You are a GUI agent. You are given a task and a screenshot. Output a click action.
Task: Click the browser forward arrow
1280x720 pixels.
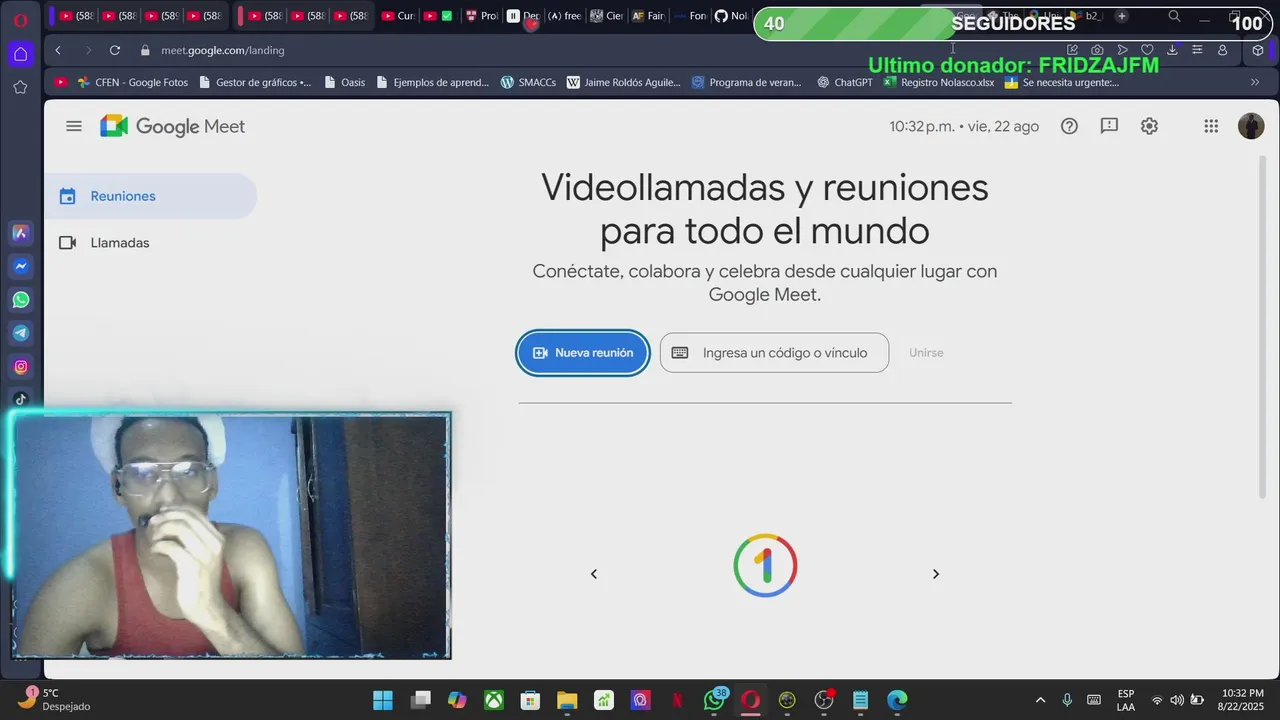point(87,50)
